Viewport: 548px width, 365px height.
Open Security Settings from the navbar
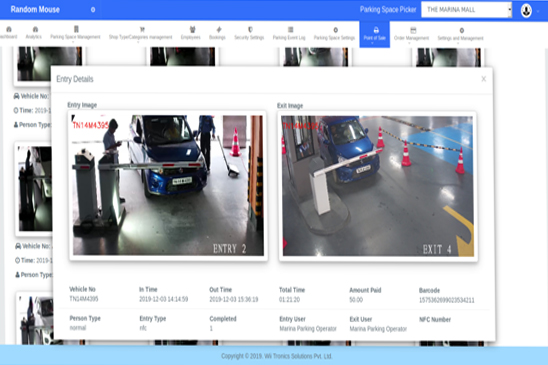point(249,34)
